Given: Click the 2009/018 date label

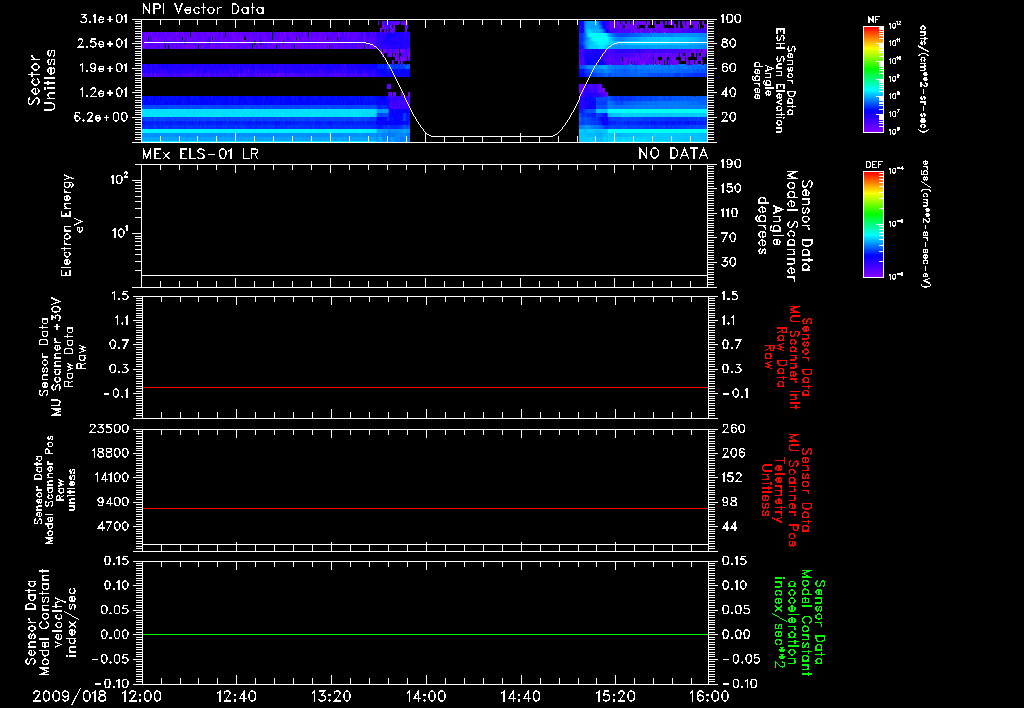Looking at the screenshot, I should point(69,696).
